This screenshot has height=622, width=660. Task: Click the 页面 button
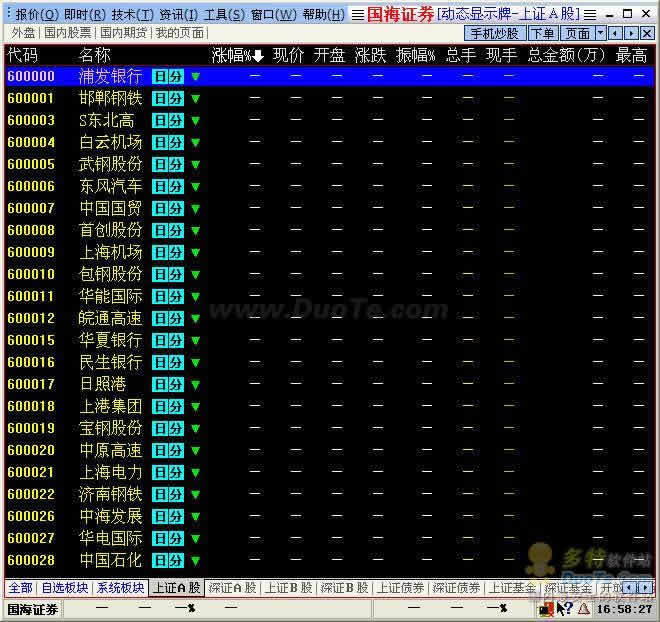578,33
